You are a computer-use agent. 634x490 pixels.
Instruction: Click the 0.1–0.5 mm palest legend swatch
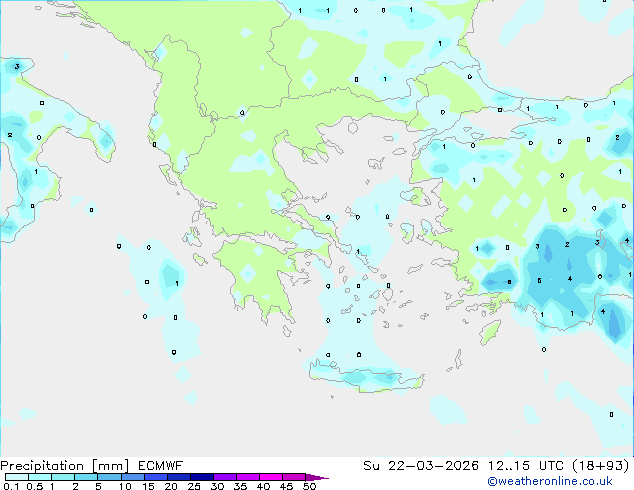[x=17, y=477]
